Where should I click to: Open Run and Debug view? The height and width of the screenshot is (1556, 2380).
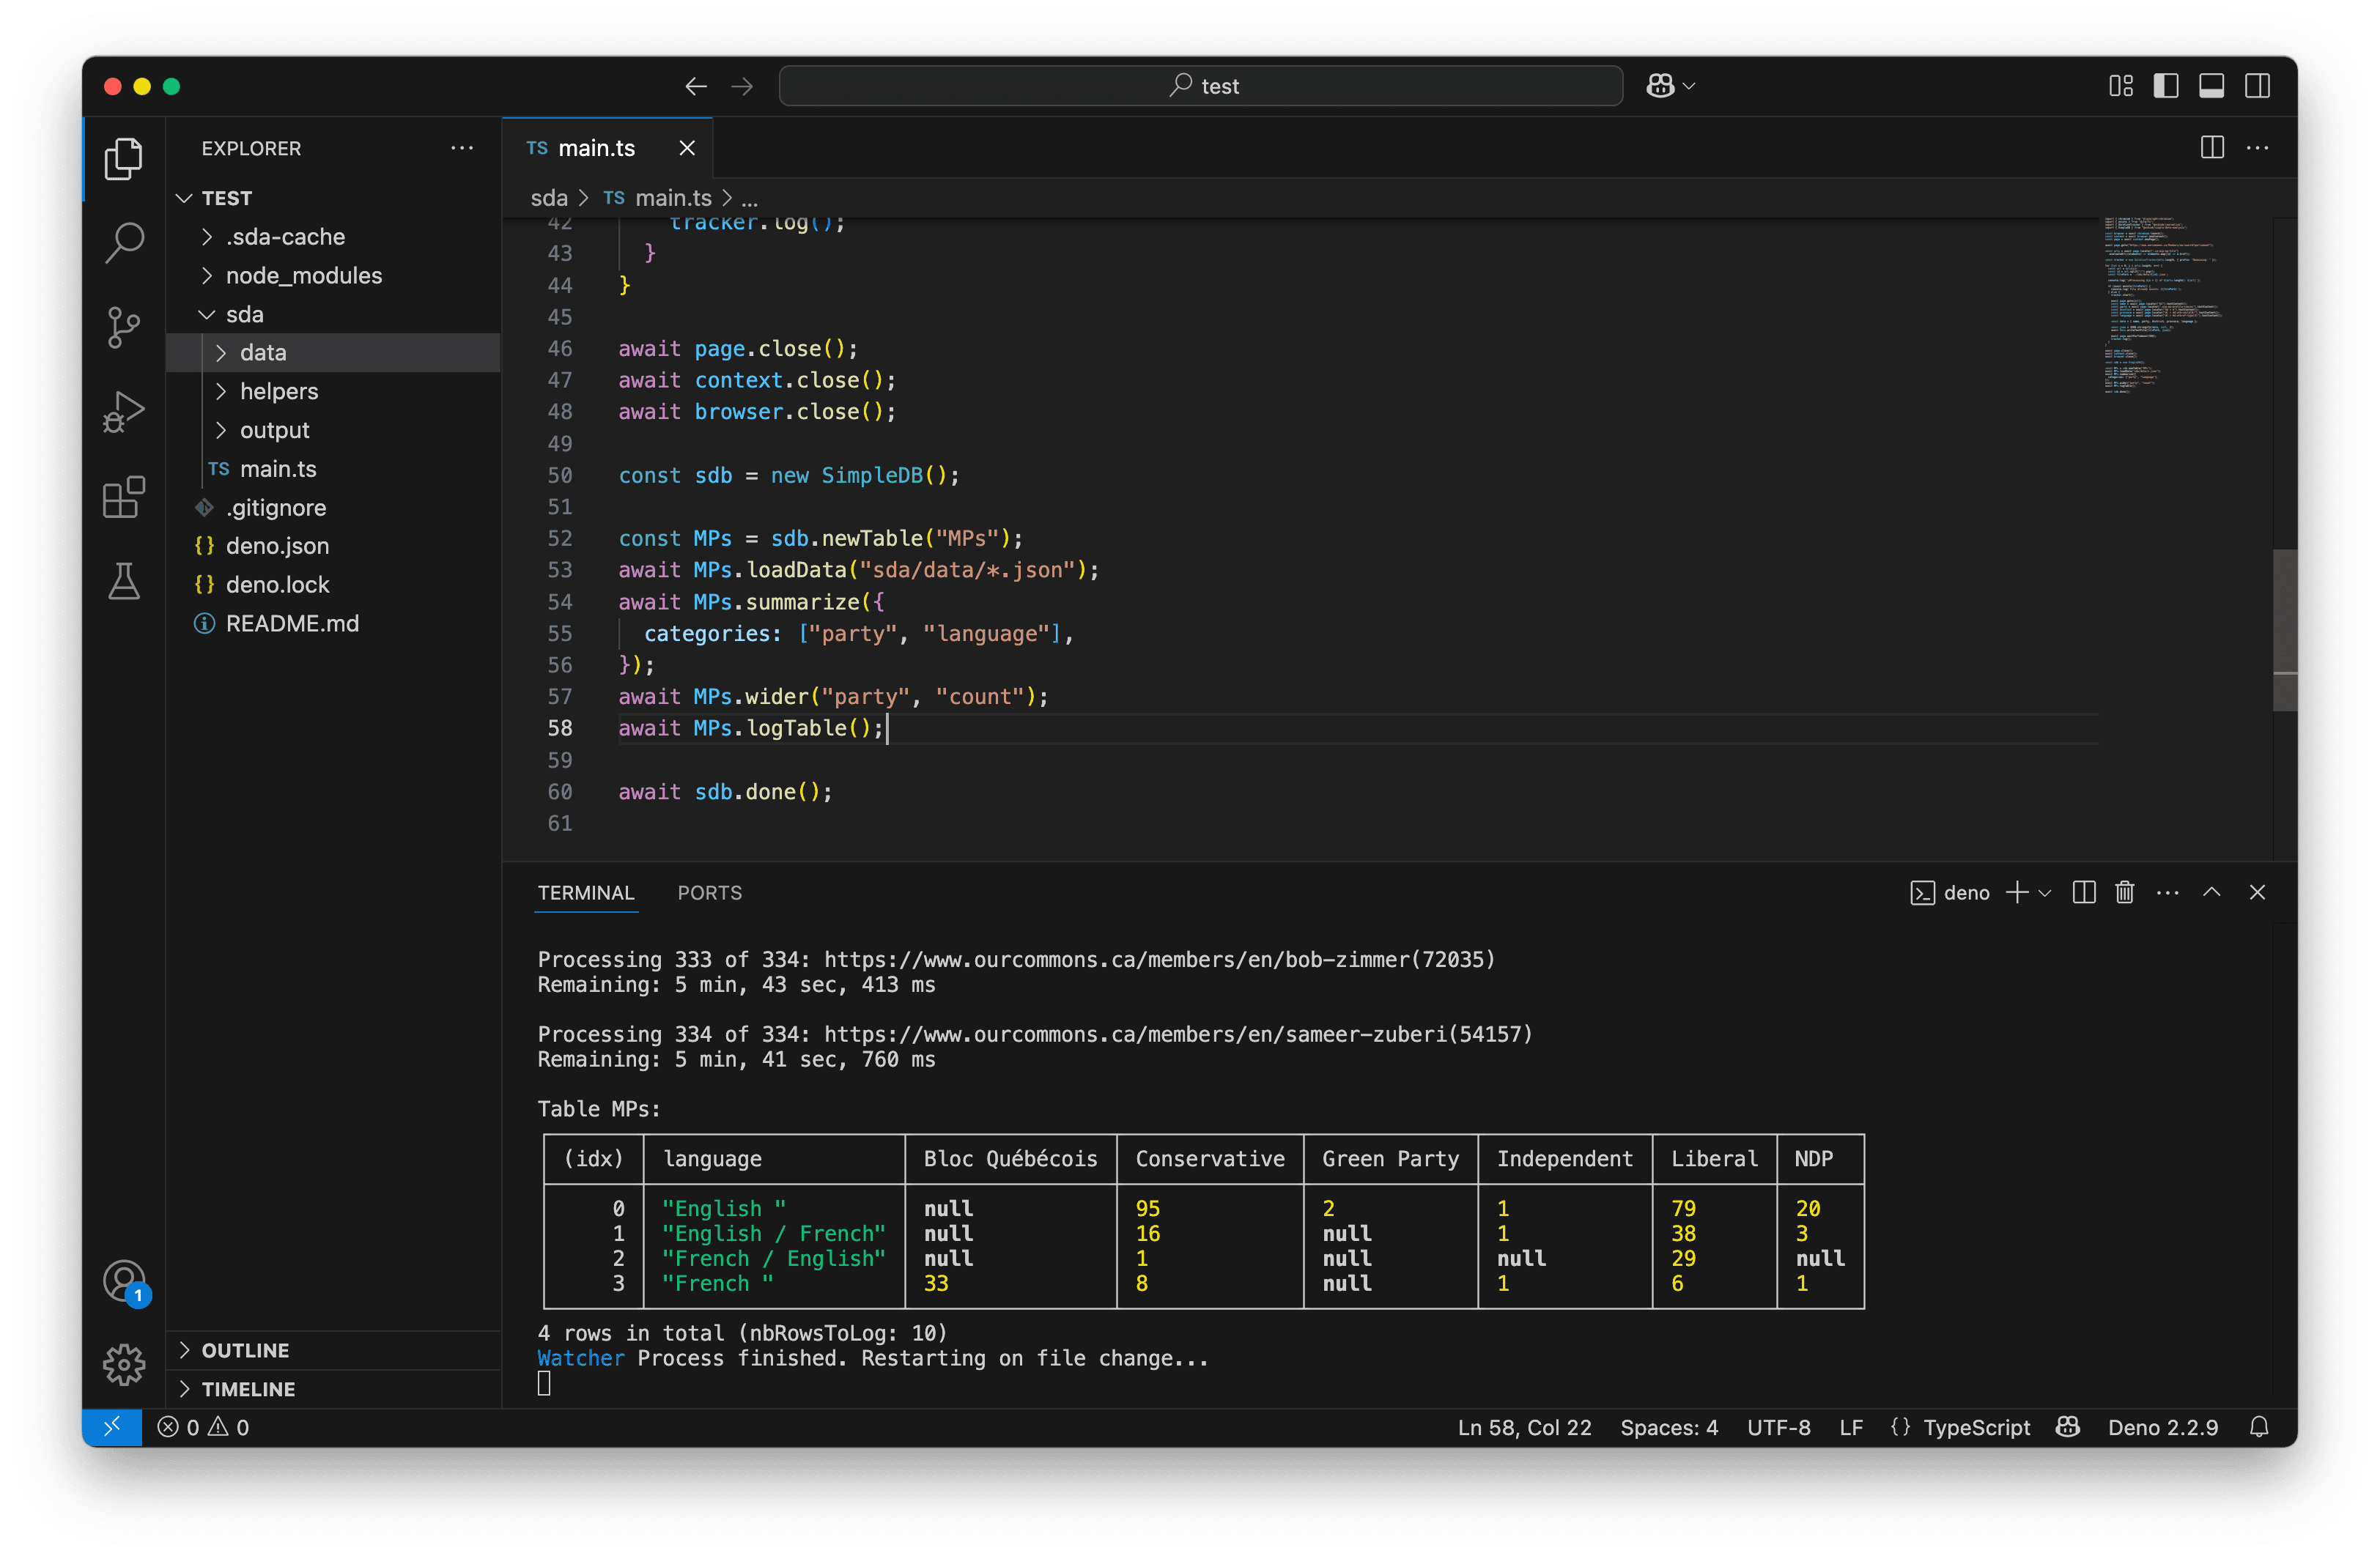tap(124, 412)
